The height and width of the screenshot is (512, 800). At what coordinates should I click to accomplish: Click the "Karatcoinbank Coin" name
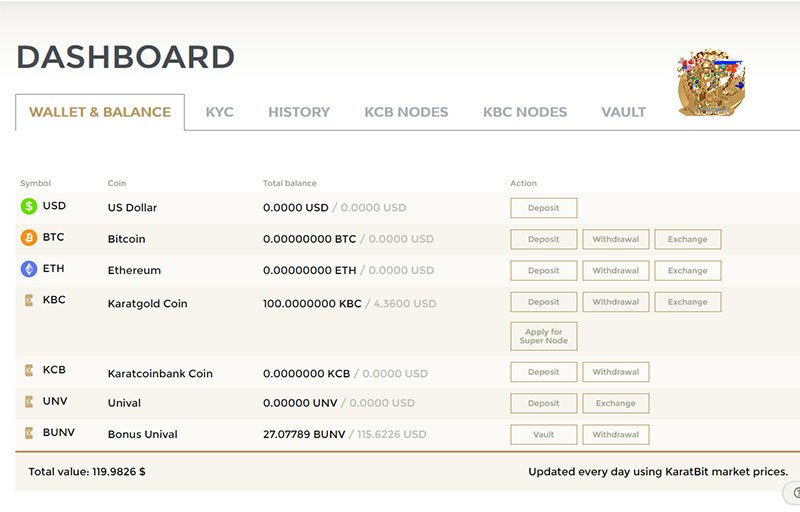click(x=160, y=373)
